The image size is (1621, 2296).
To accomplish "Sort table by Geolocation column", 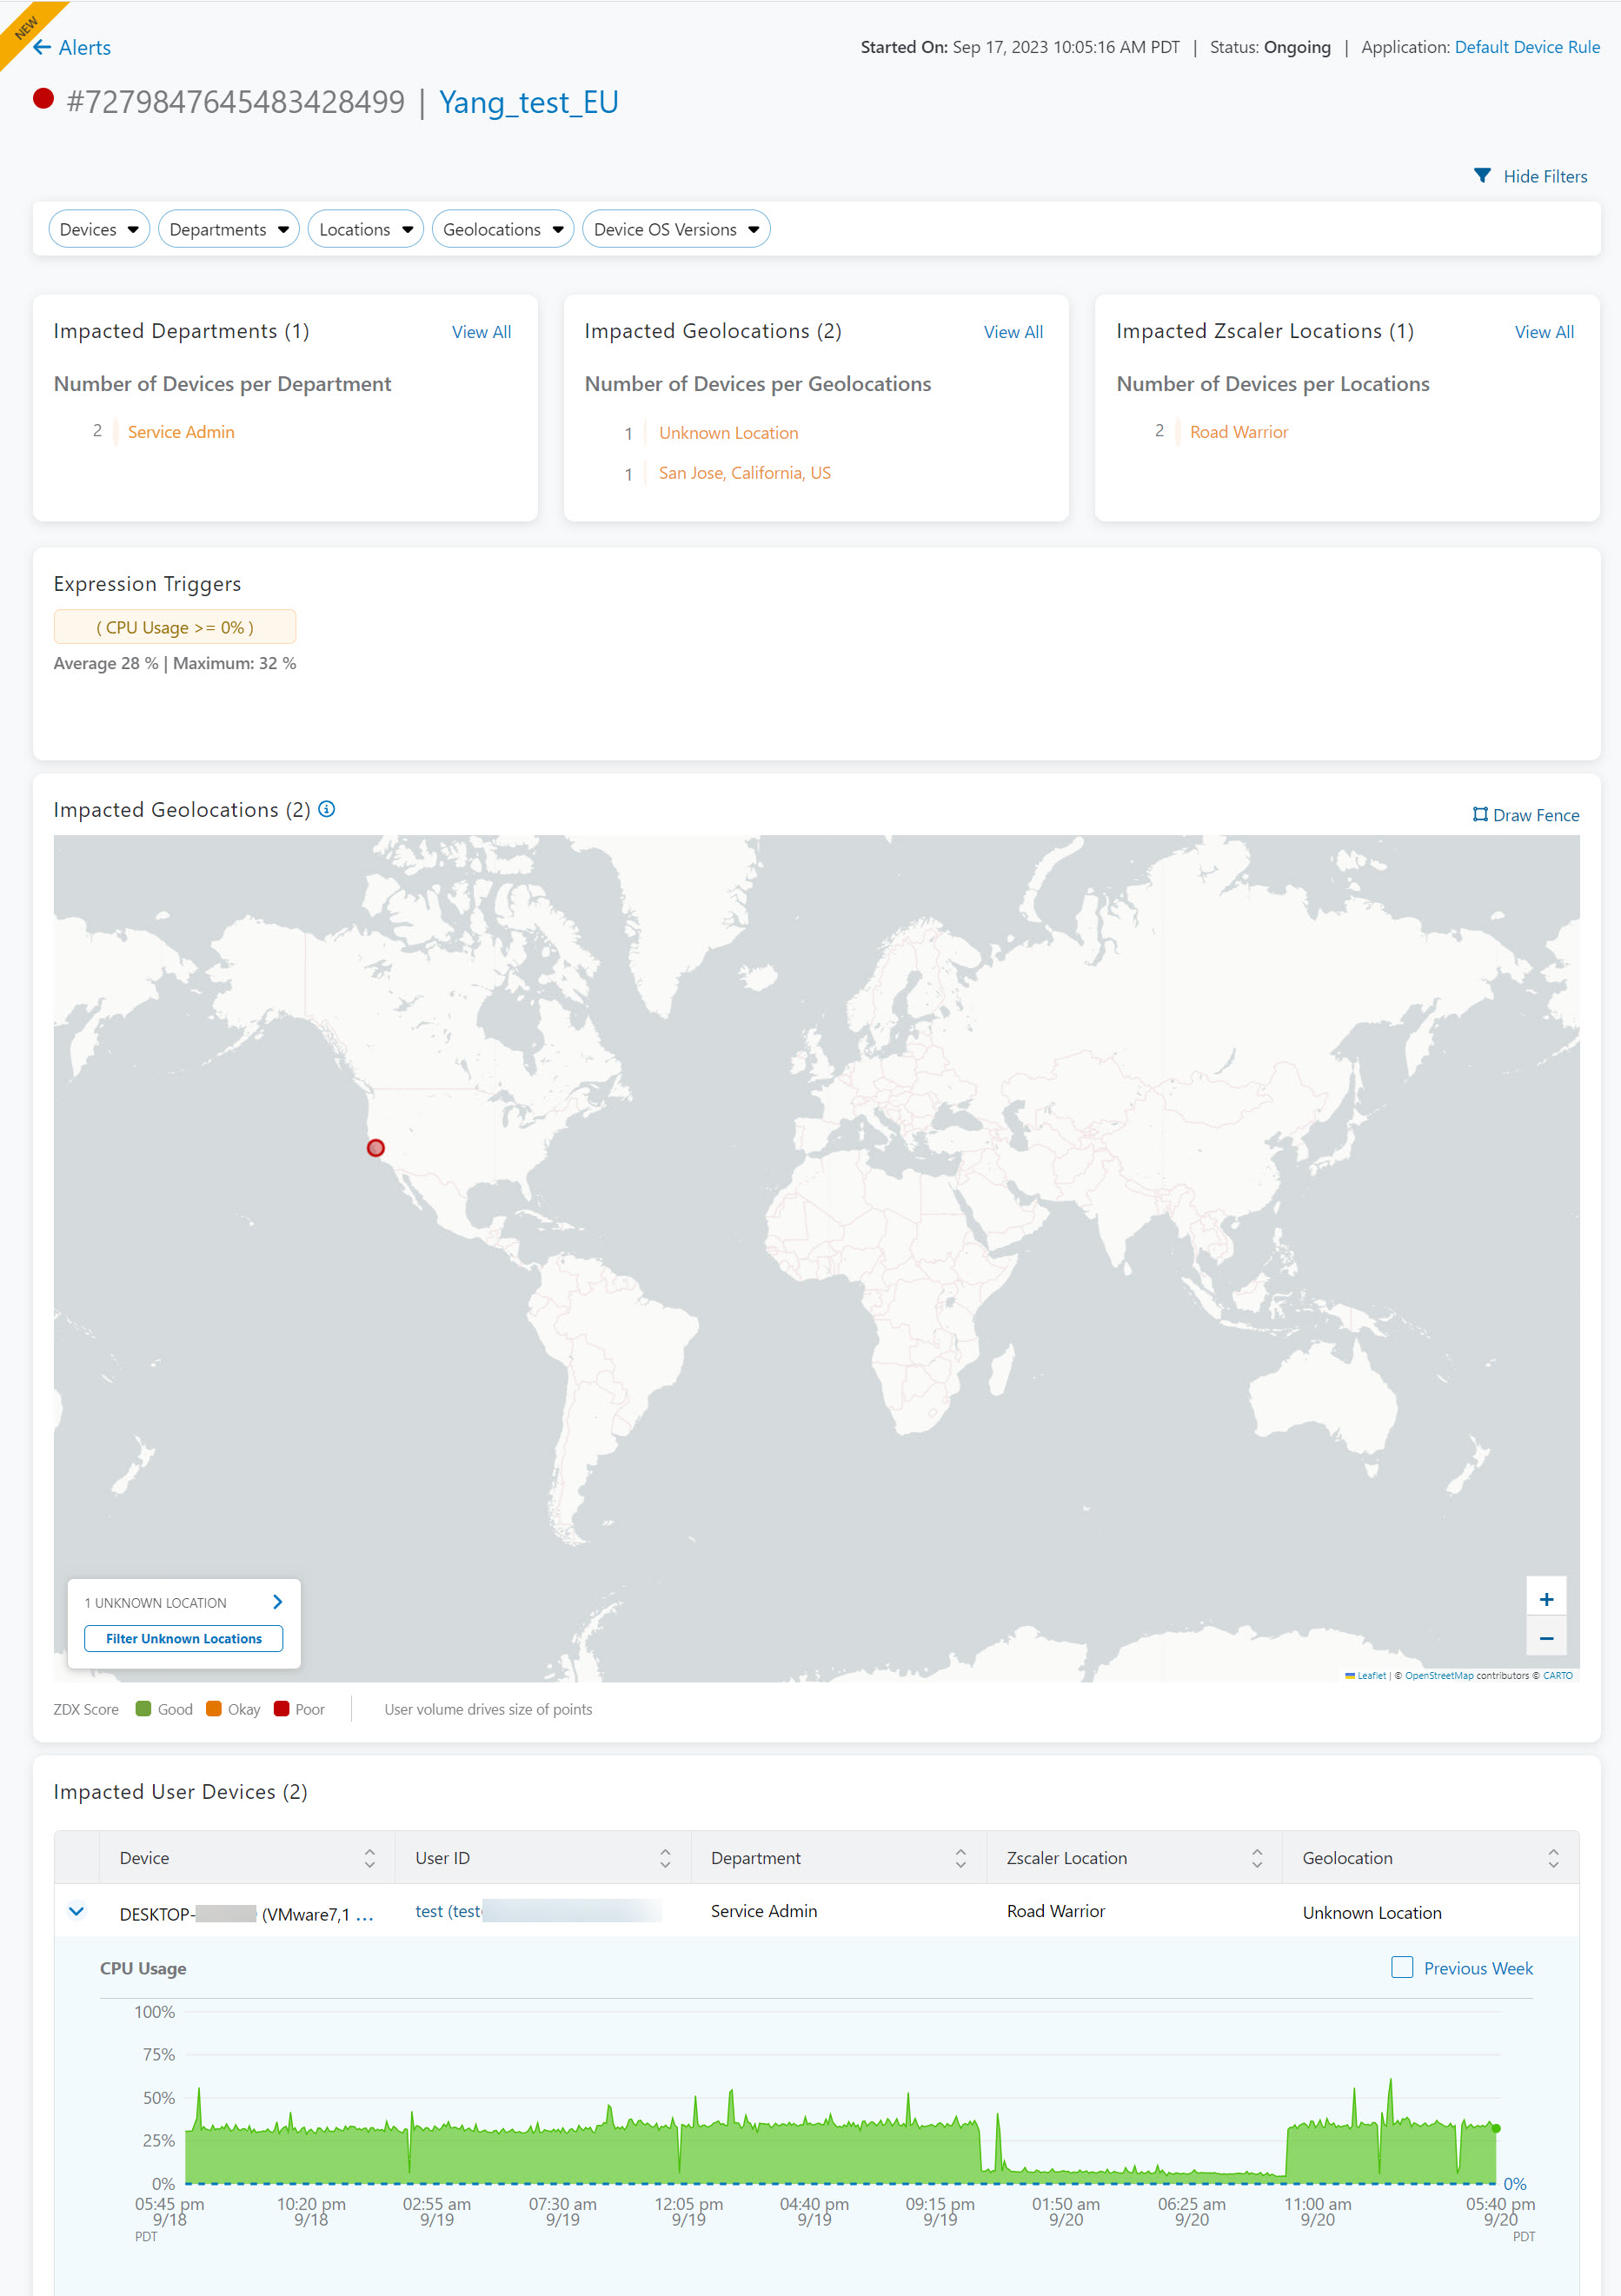I will (x=1552, y=1858).
